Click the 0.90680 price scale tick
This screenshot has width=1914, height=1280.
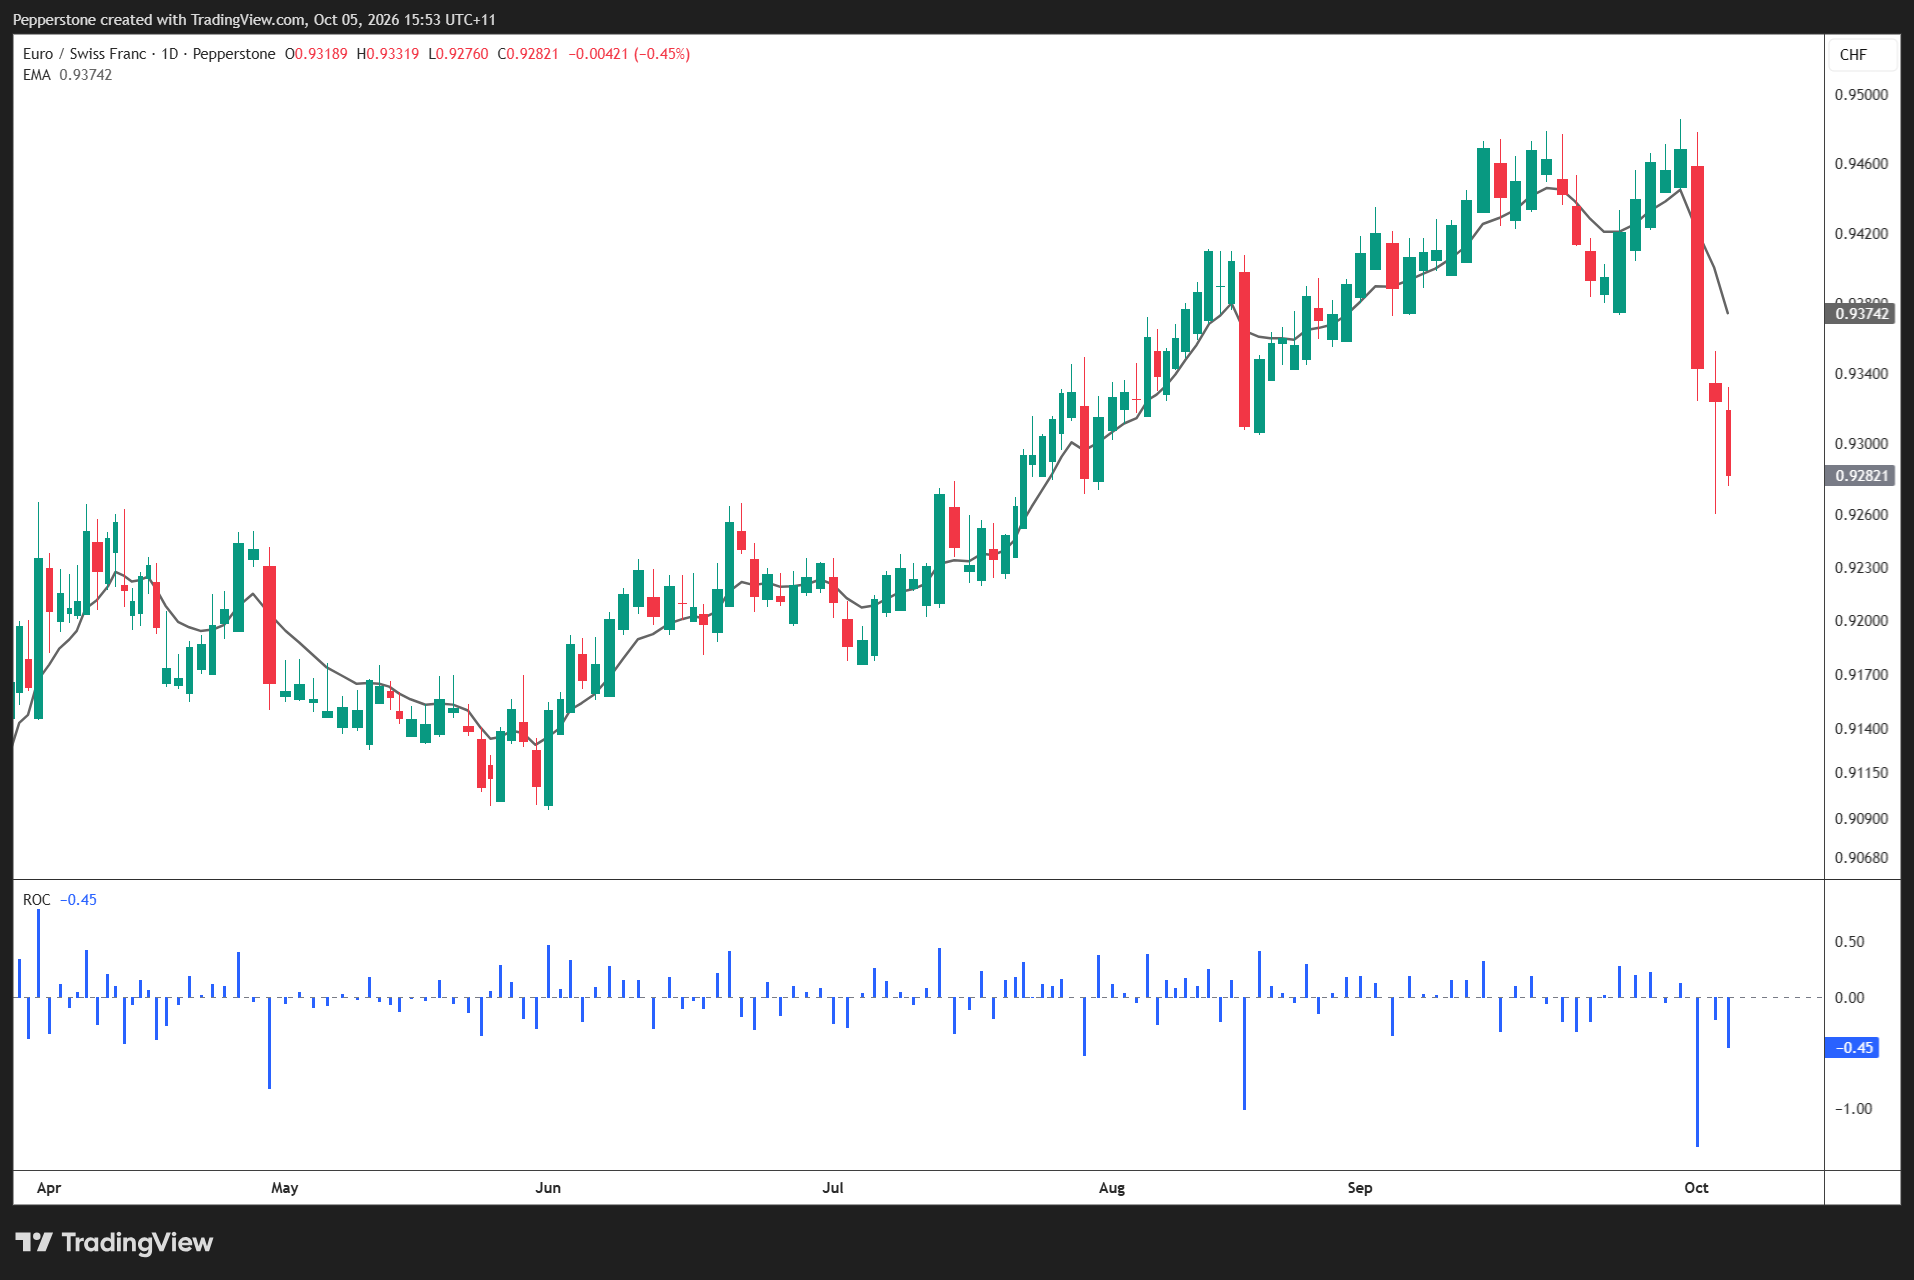point(1861,858)
